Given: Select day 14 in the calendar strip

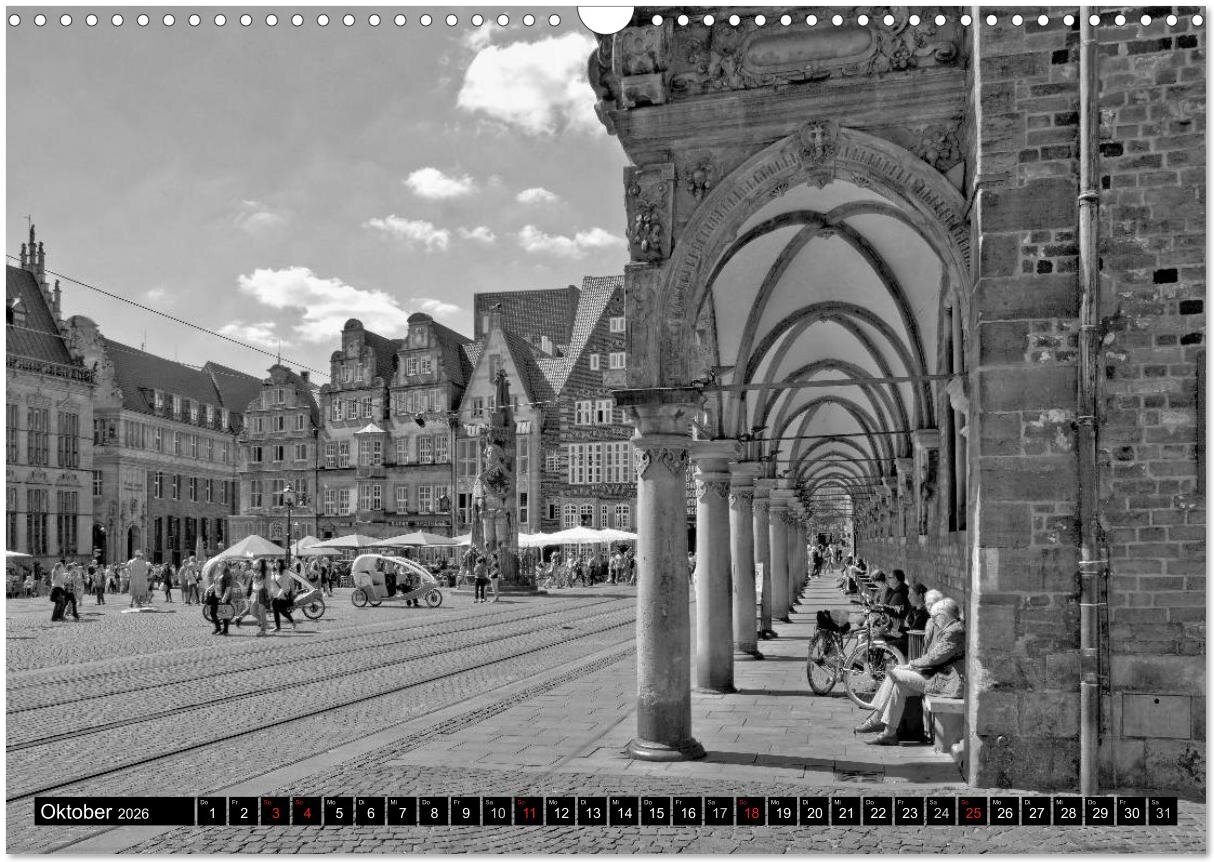Looking at the screenshot, I should pyautogui.click(x=623, y=811).
